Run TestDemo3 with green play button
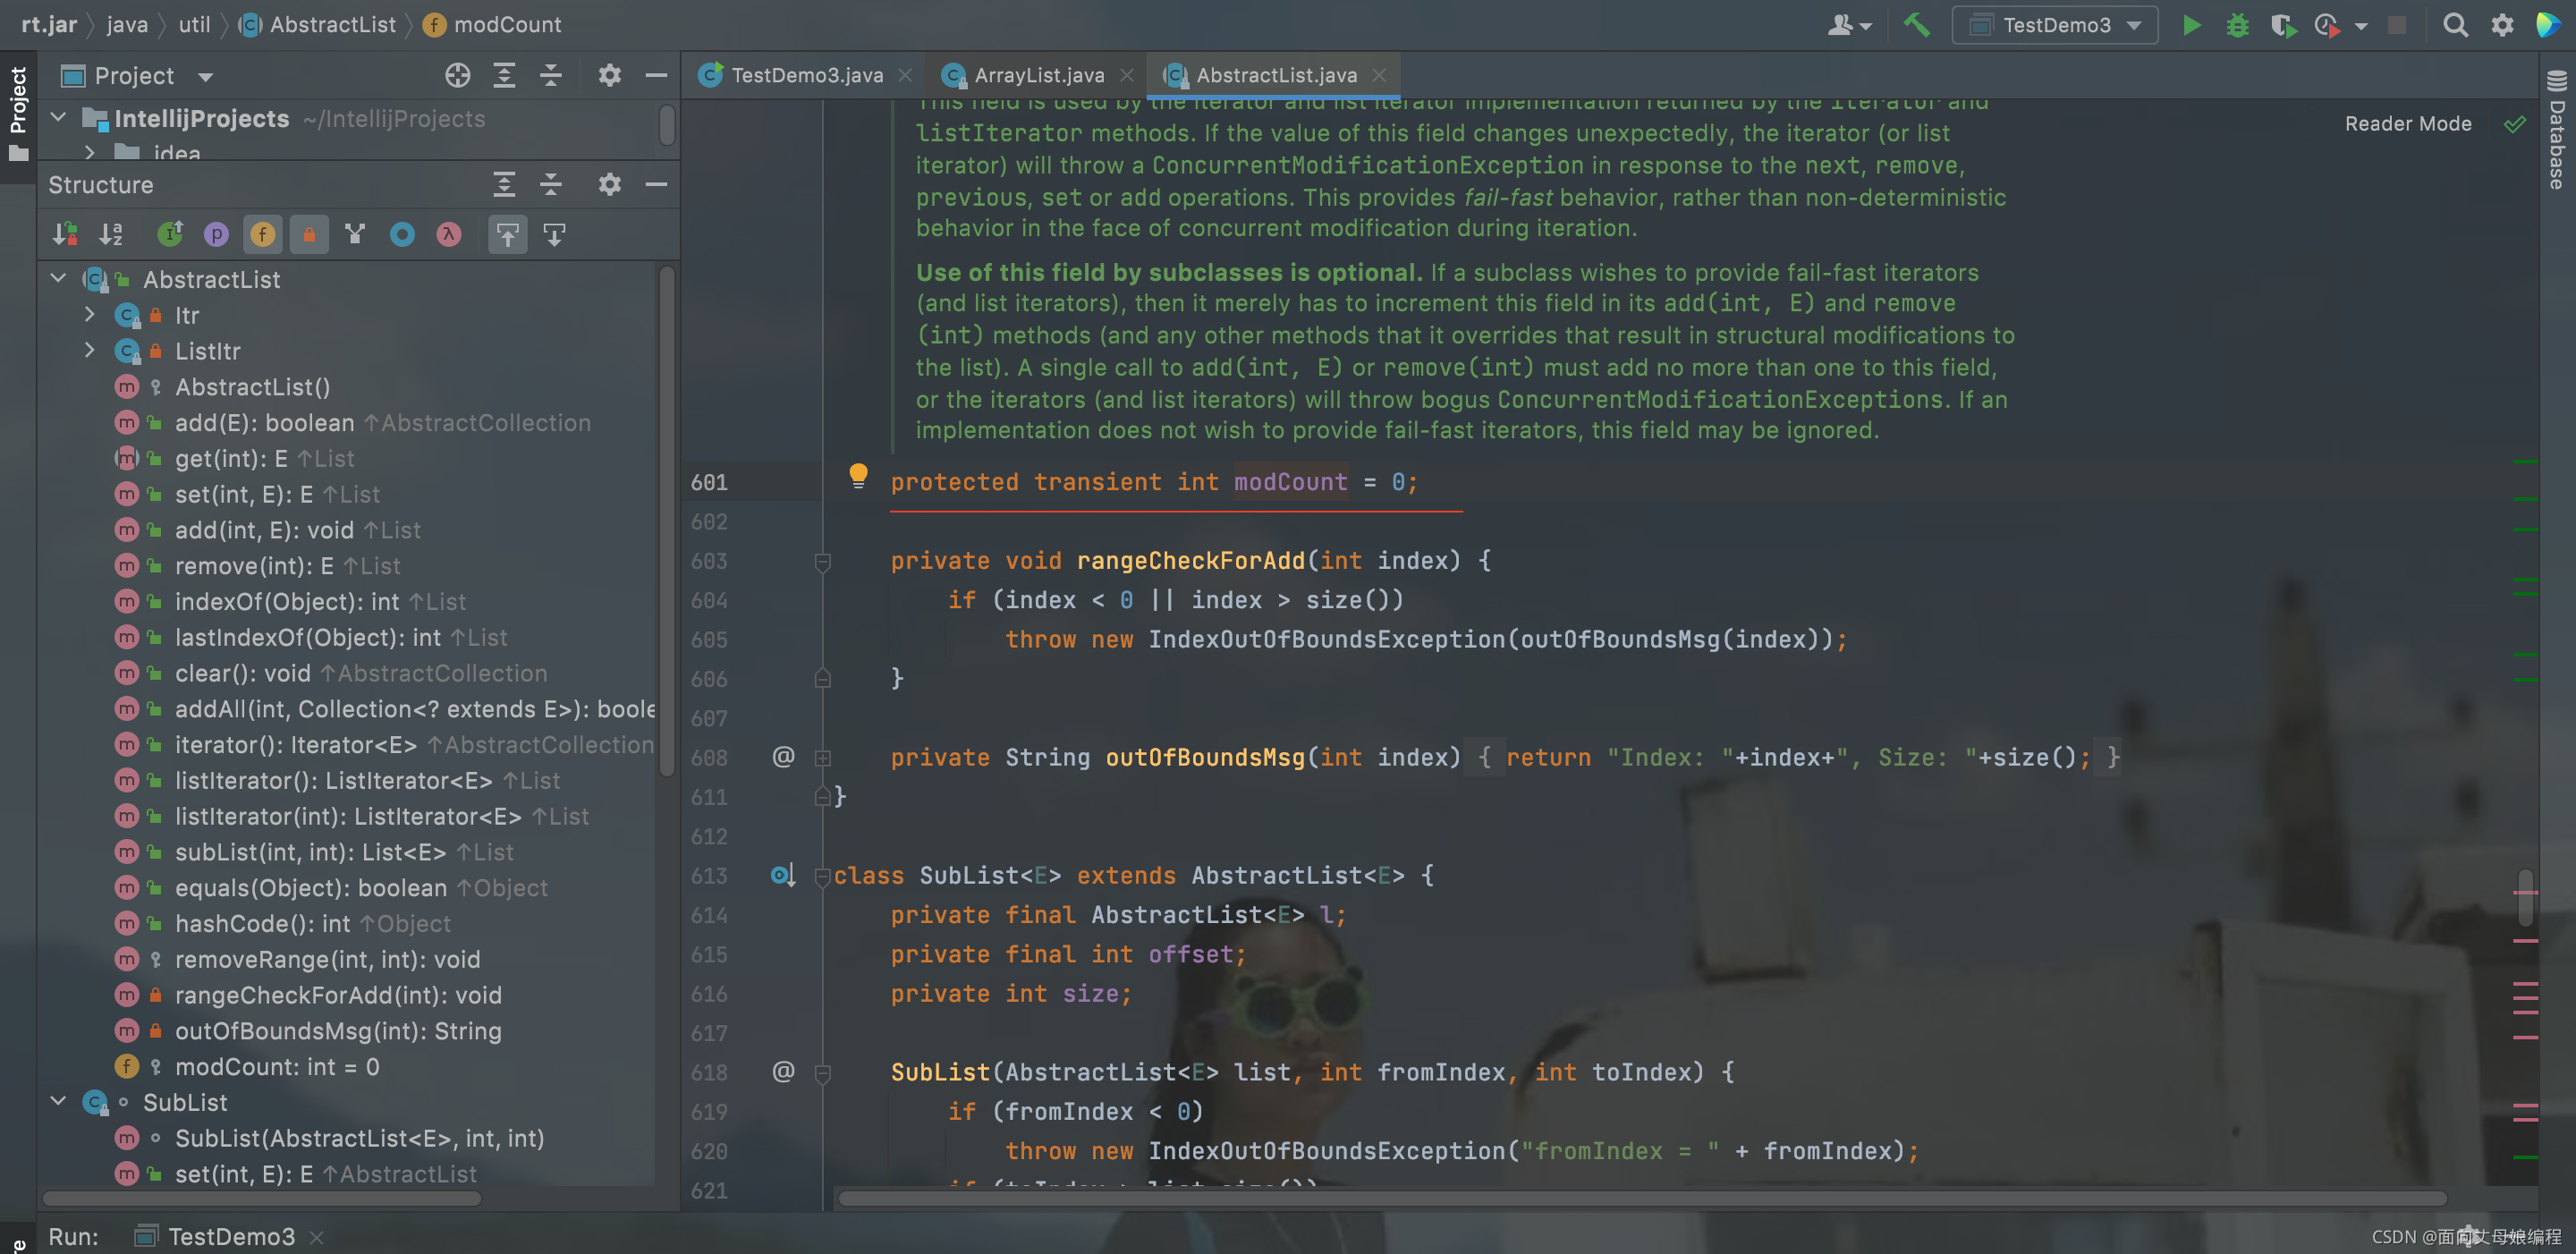The width and height of the screenshot is (2576, 1254). [x=2190, y=25]
